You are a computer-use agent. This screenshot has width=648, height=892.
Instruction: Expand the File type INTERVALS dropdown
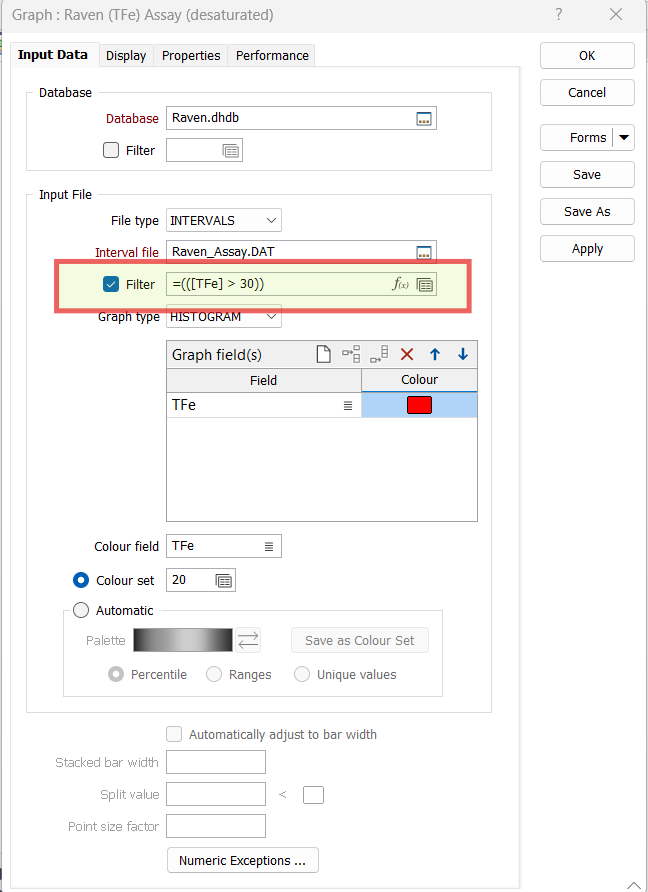click(x=272, y=220)
